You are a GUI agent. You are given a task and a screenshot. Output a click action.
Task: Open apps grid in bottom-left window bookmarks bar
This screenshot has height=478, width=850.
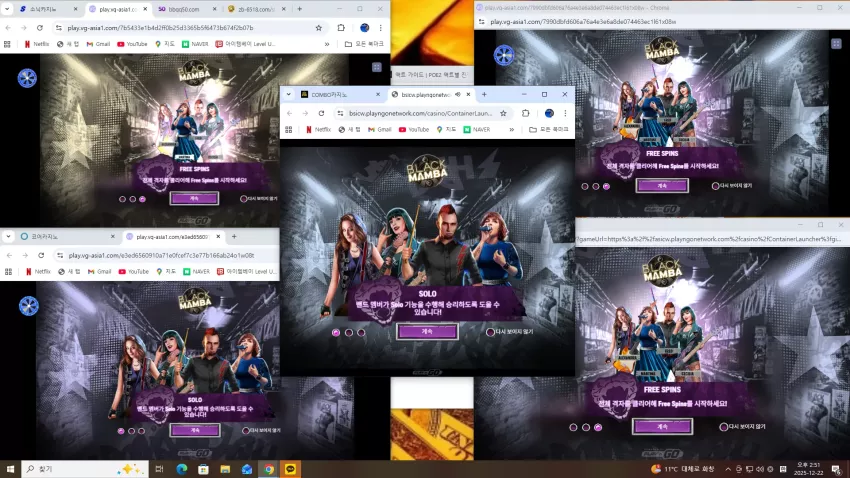click(8, 272)
